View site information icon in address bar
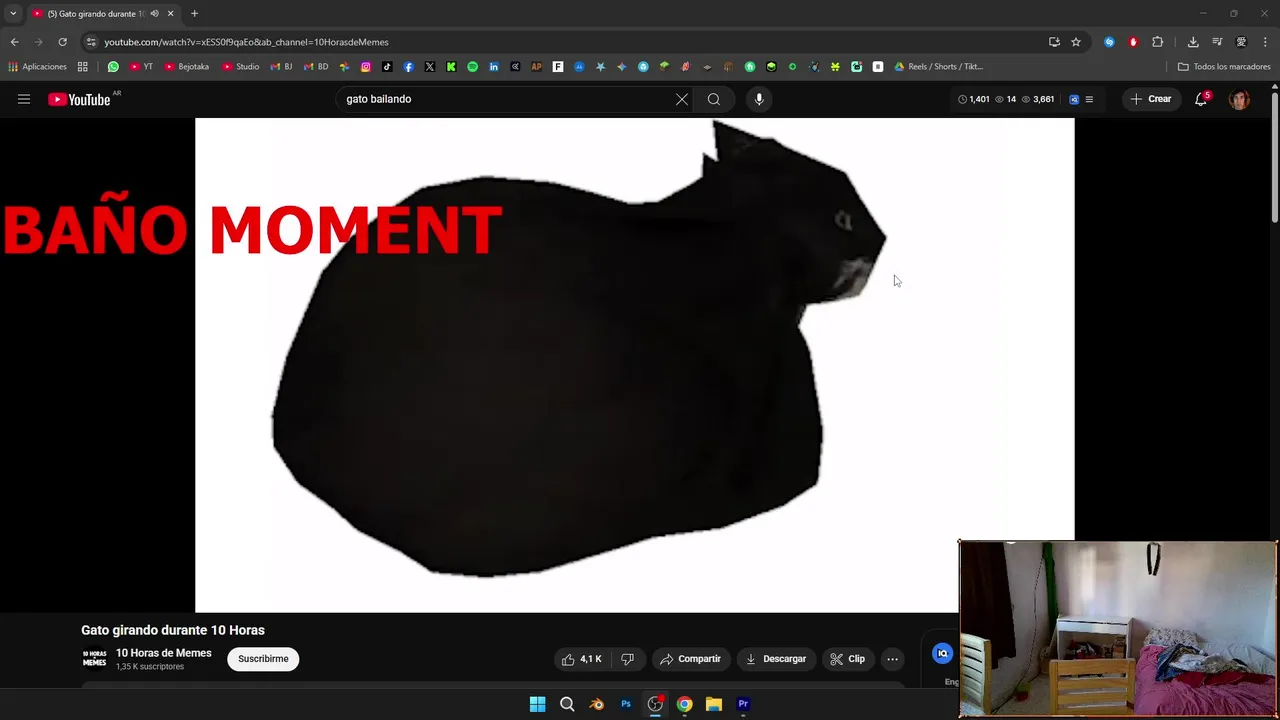This screenshot has height=720, width=1280. click(91, 42)
